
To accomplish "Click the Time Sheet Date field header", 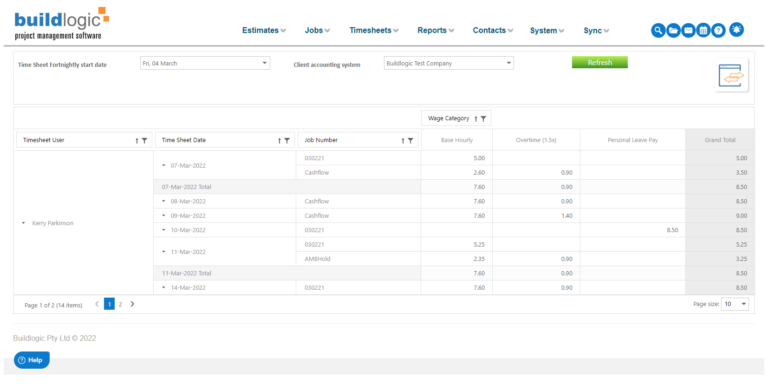I will (225, 140).
